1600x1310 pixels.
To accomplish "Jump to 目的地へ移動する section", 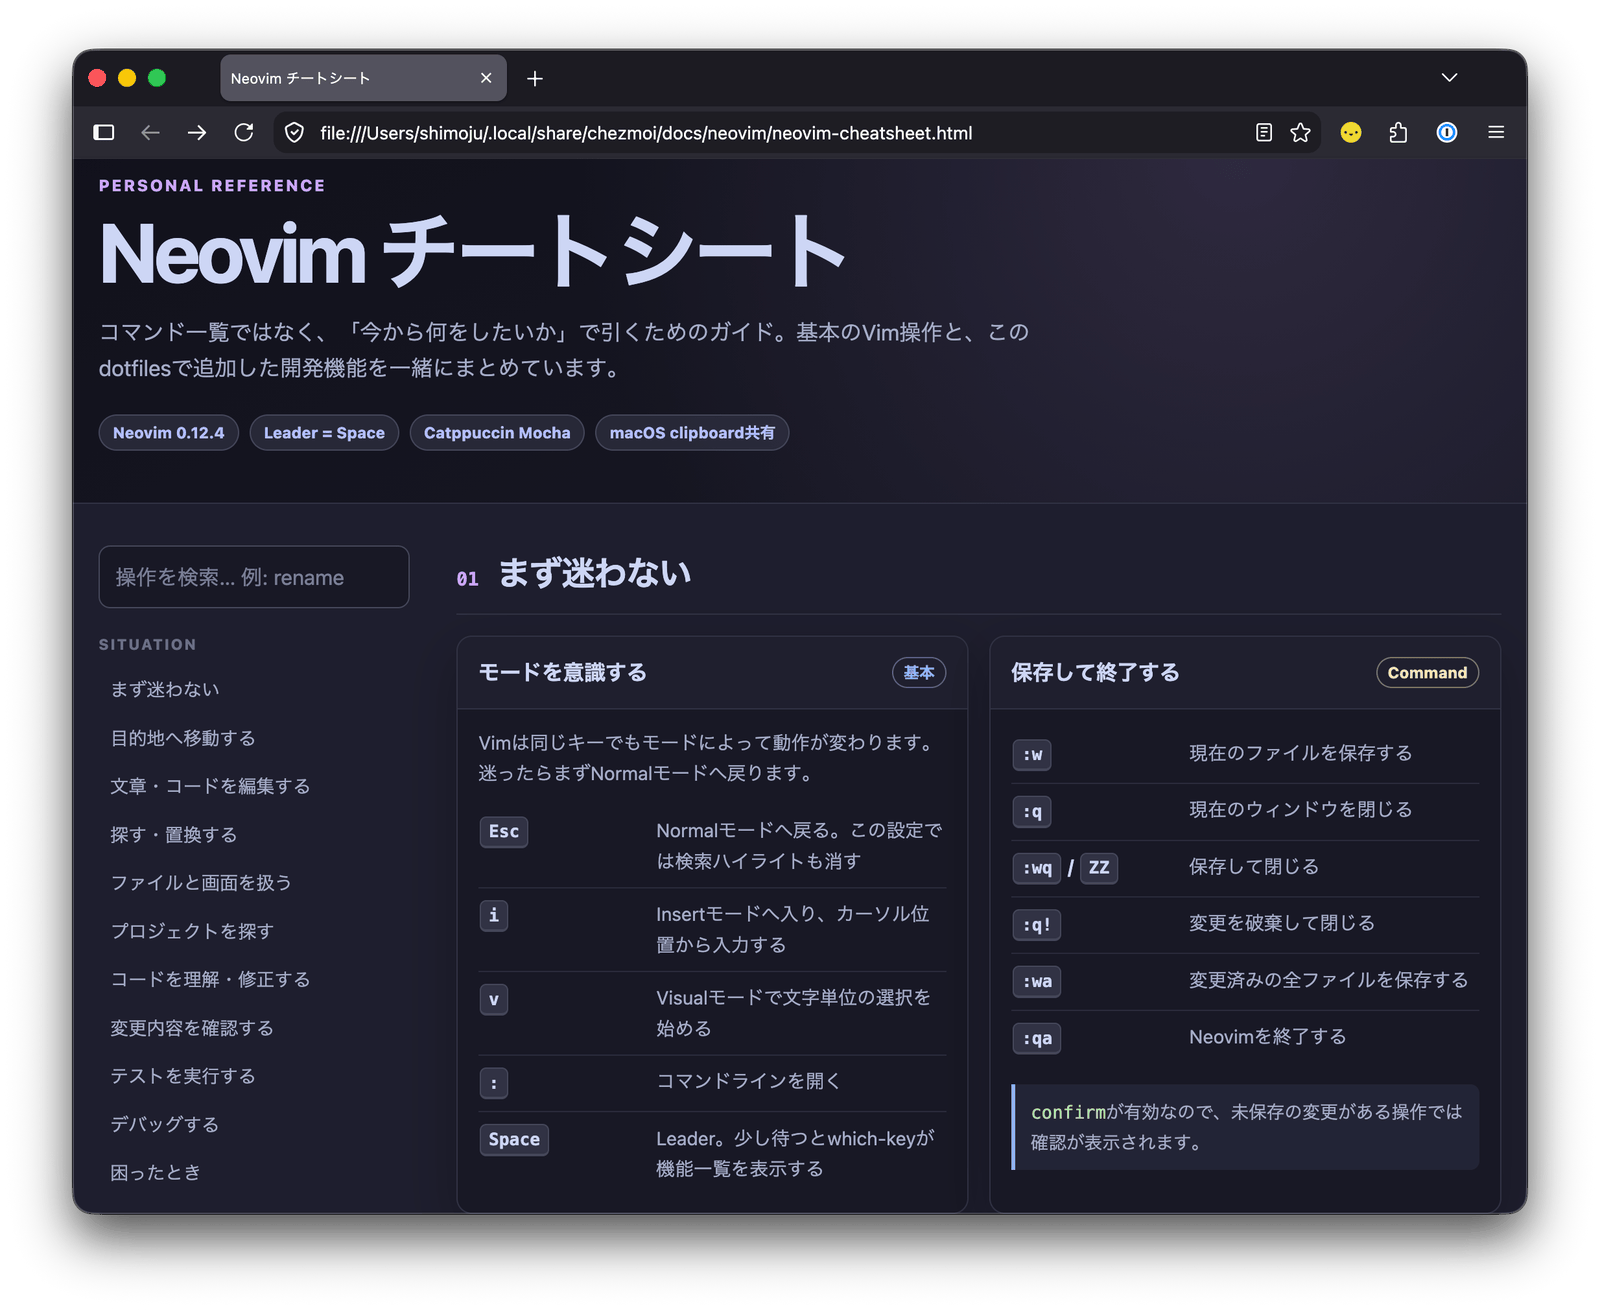I will (x=183, y=738).
